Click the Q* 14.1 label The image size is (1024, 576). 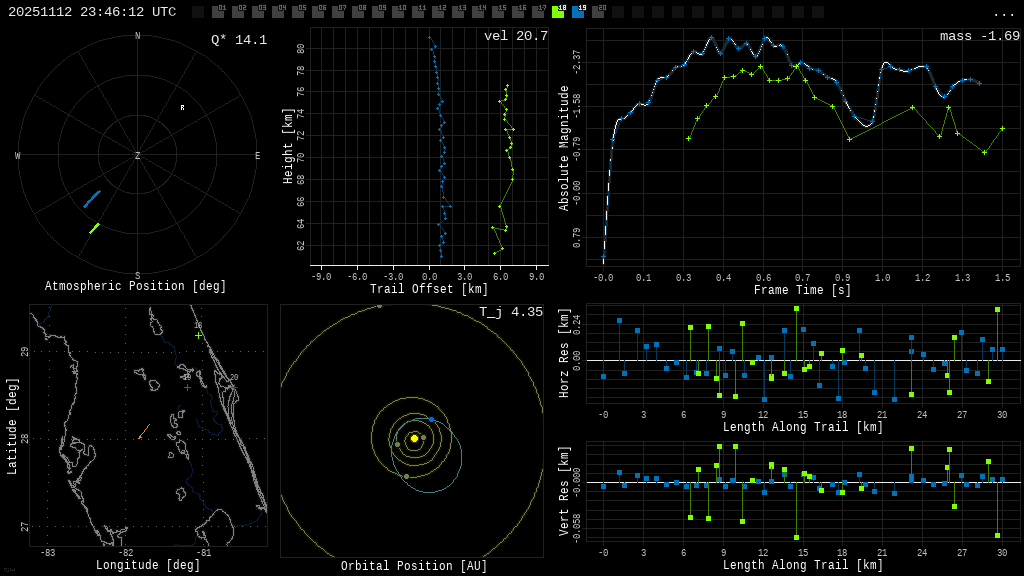tap(238, 40)
